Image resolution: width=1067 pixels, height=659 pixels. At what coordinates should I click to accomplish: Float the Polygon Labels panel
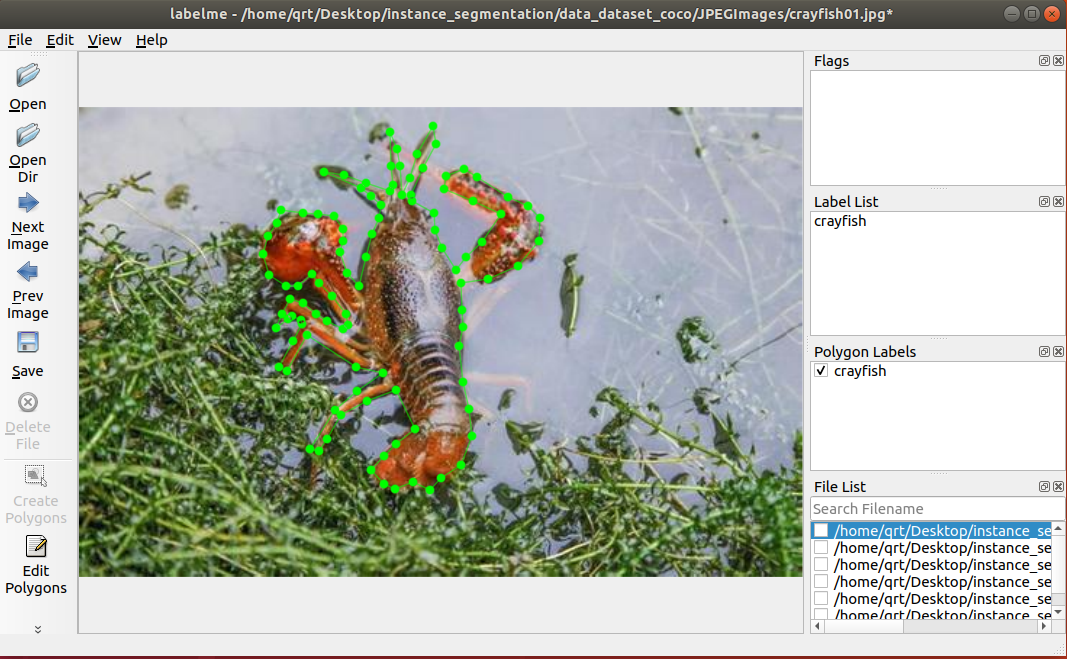pos(1044,351)
